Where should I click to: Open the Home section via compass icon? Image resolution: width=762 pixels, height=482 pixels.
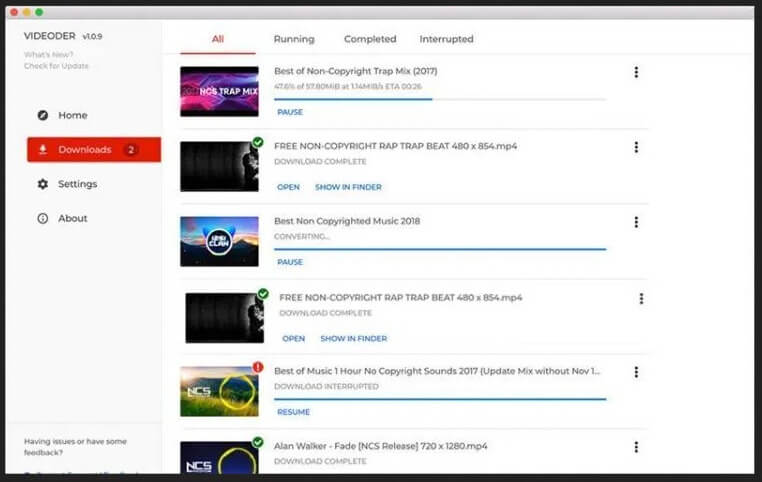pyautogui.click(x=43, y=115)
